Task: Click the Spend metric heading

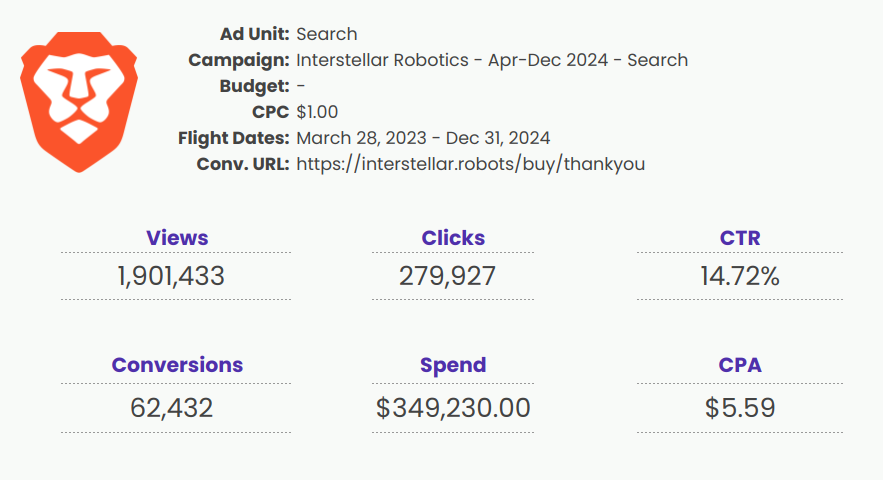Action: tap(453, 365)
